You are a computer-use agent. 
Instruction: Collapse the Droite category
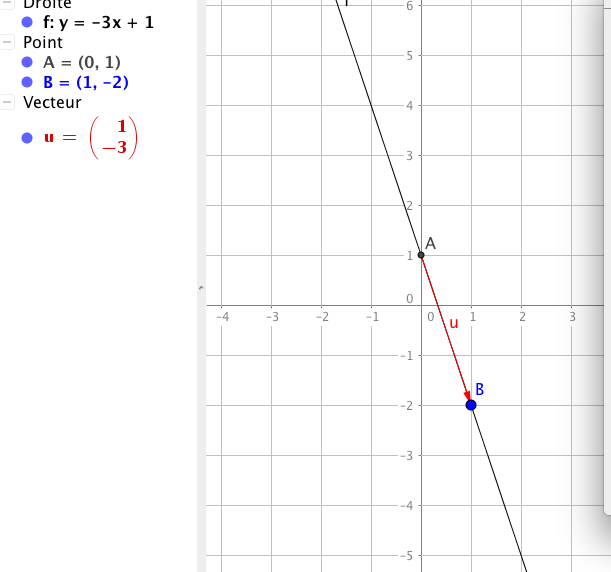coord(8,4)
